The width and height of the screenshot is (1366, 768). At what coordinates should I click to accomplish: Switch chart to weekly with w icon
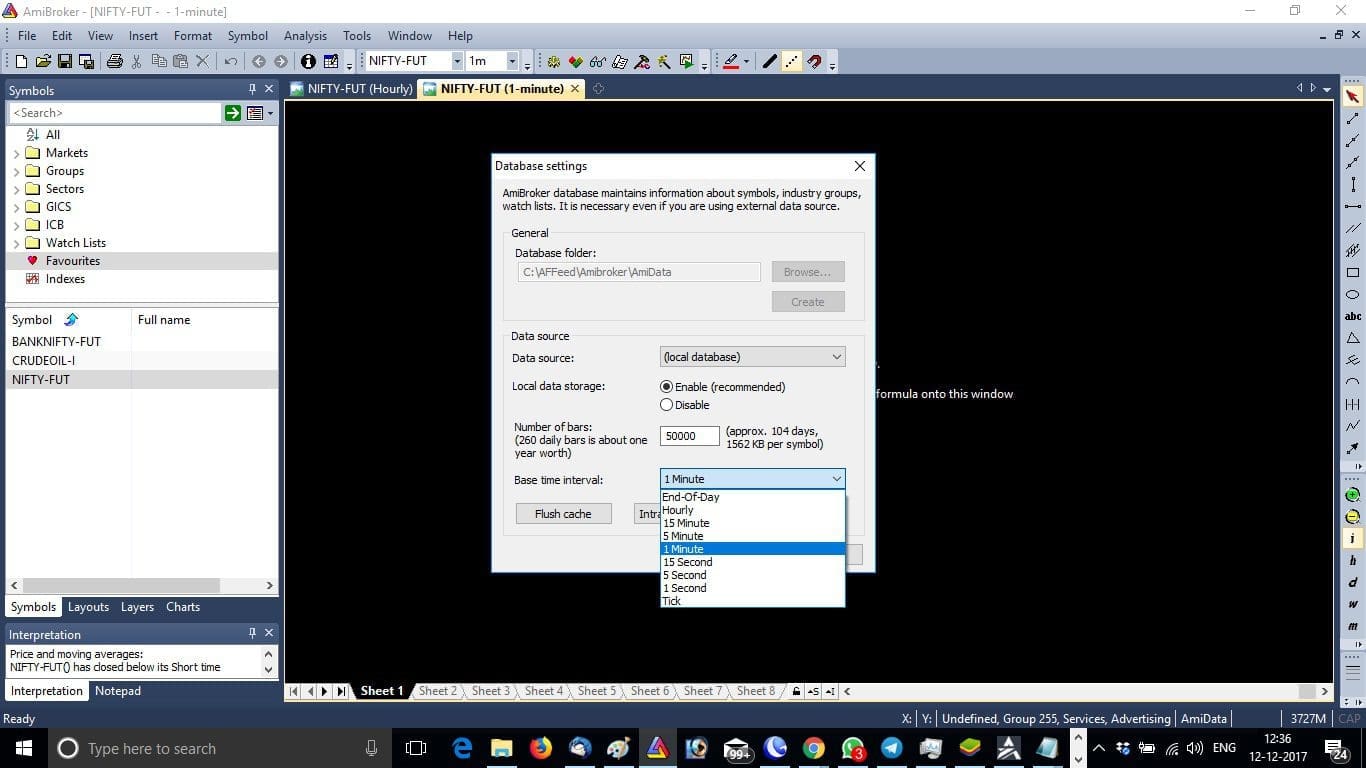1353,604
